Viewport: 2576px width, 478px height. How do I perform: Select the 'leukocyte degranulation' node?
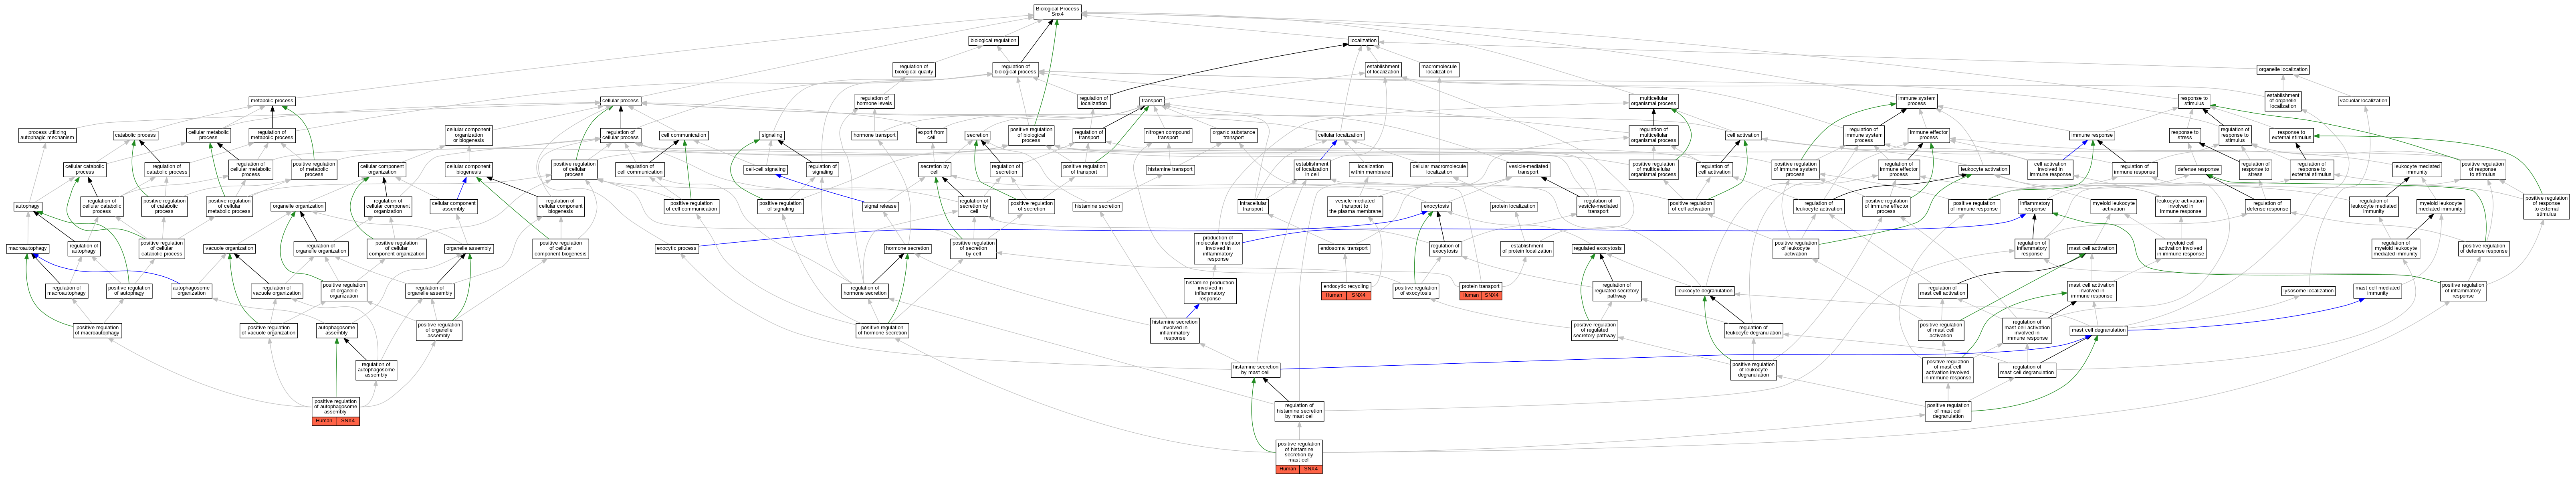coord(1704,291)
